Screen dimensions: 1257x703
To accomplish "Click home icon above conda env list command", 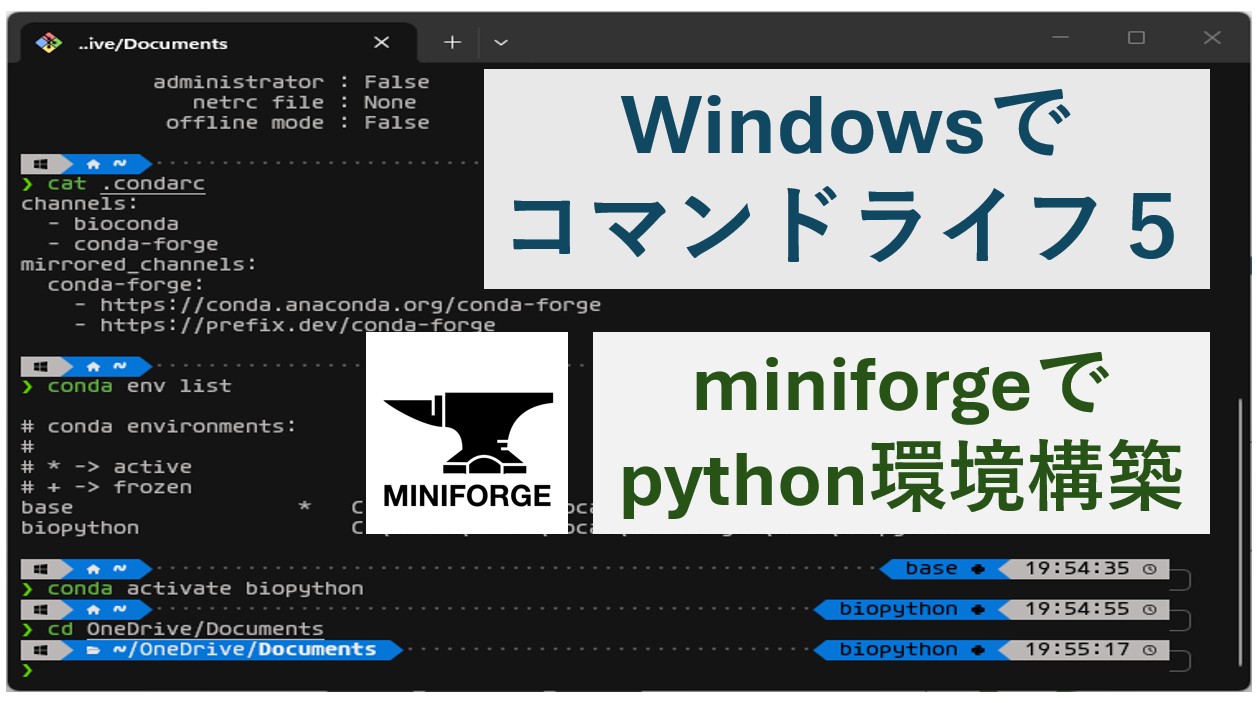I will pyautogui.click(x=94, y=366).
